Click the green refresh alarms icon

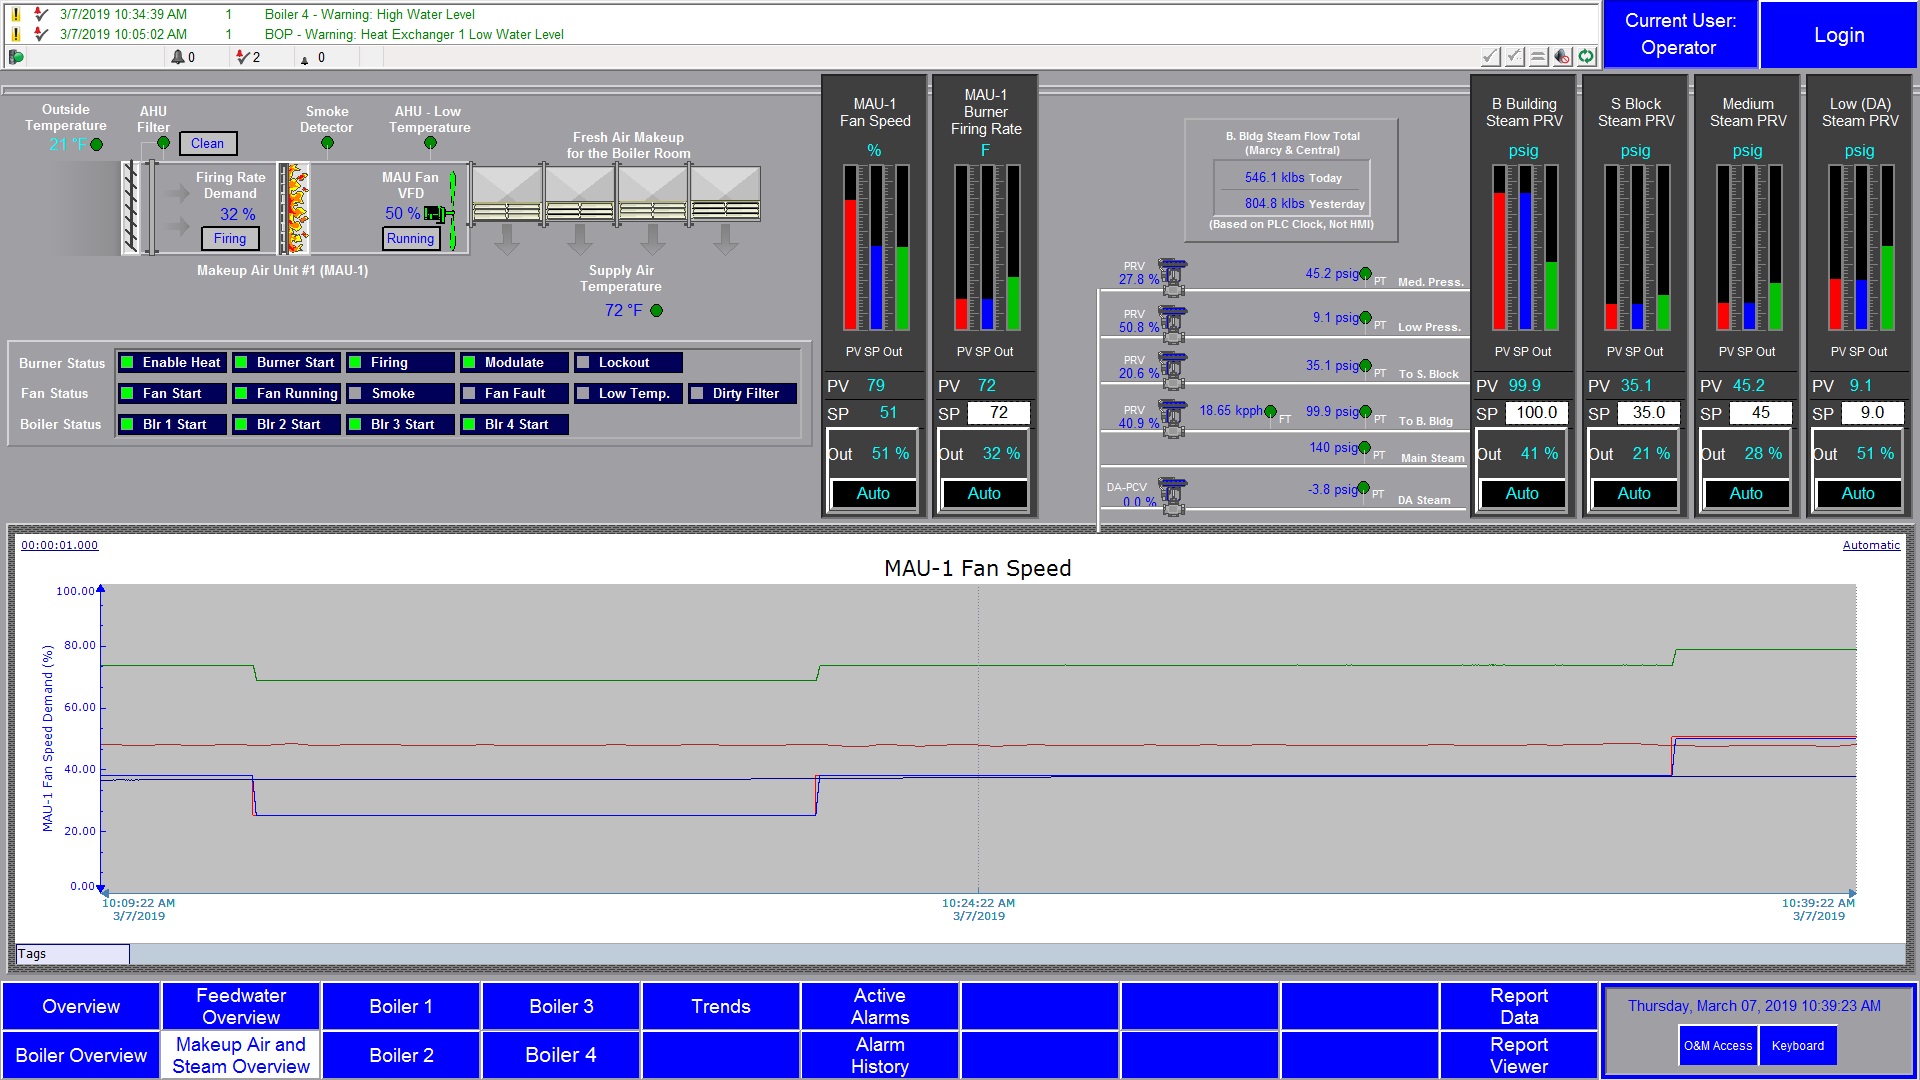coord(1586,57)
